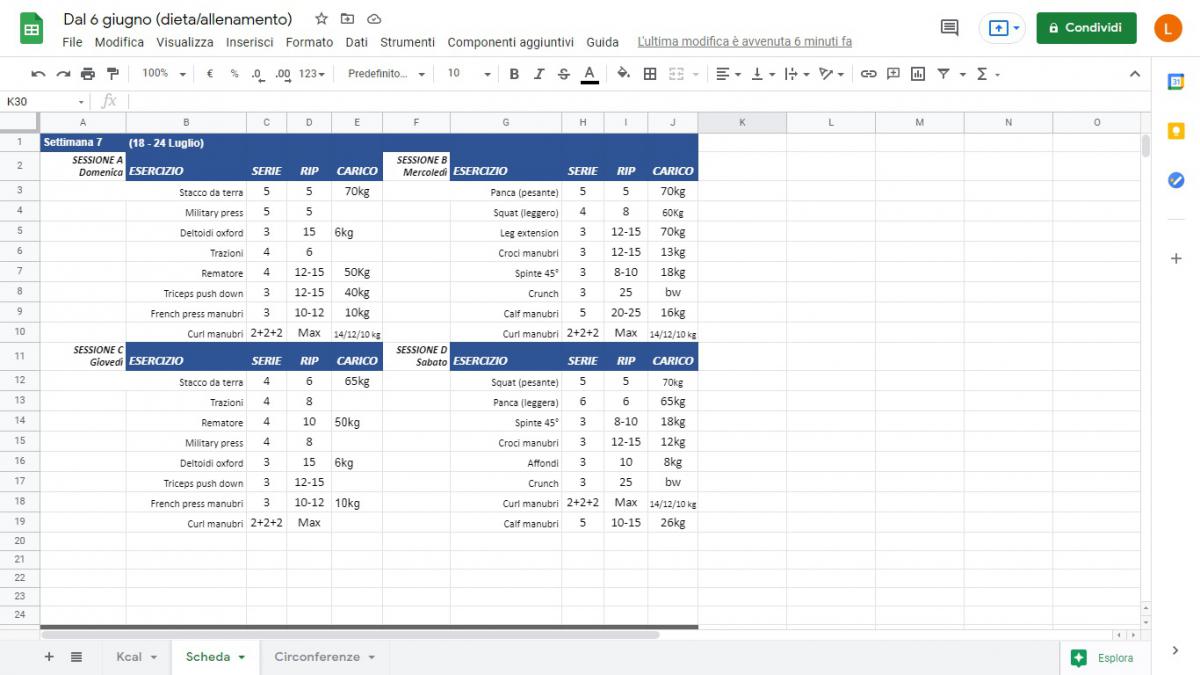
Task: Open the fill color picker
Action: tap(623, 74)
